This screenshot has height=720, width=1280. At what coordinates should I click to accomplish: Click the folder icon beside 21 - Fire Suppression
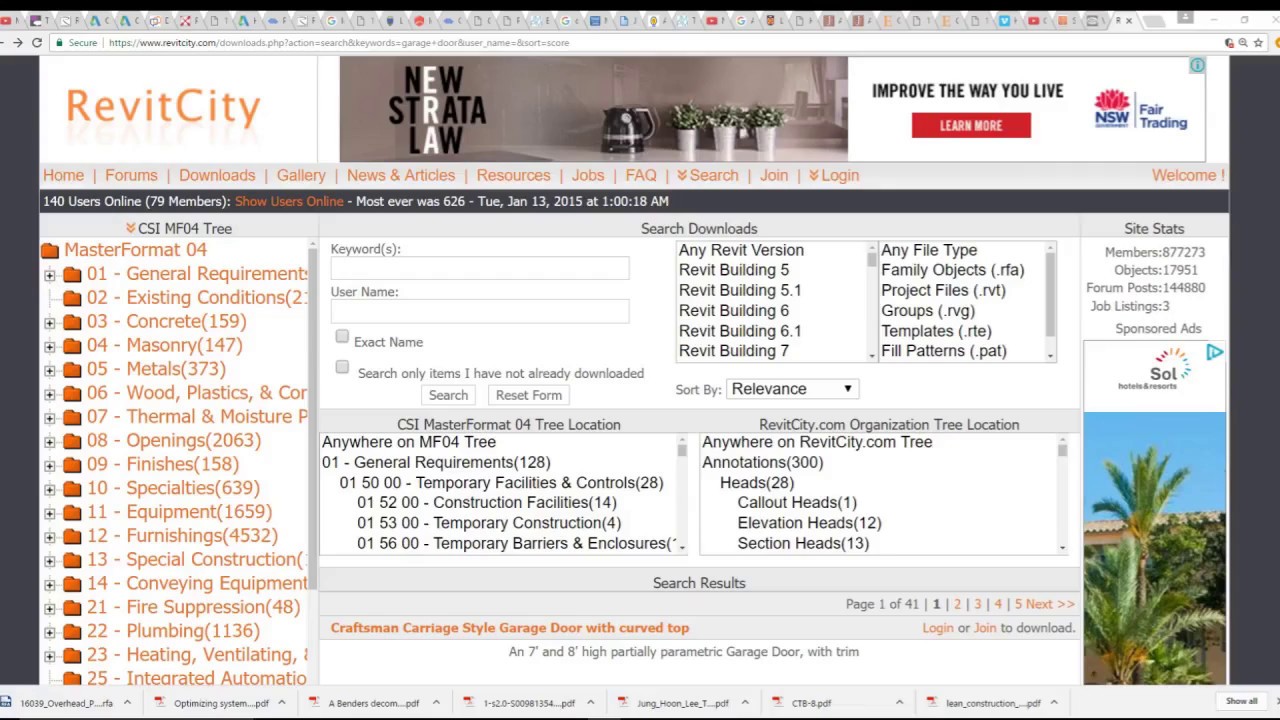point(72,608)
